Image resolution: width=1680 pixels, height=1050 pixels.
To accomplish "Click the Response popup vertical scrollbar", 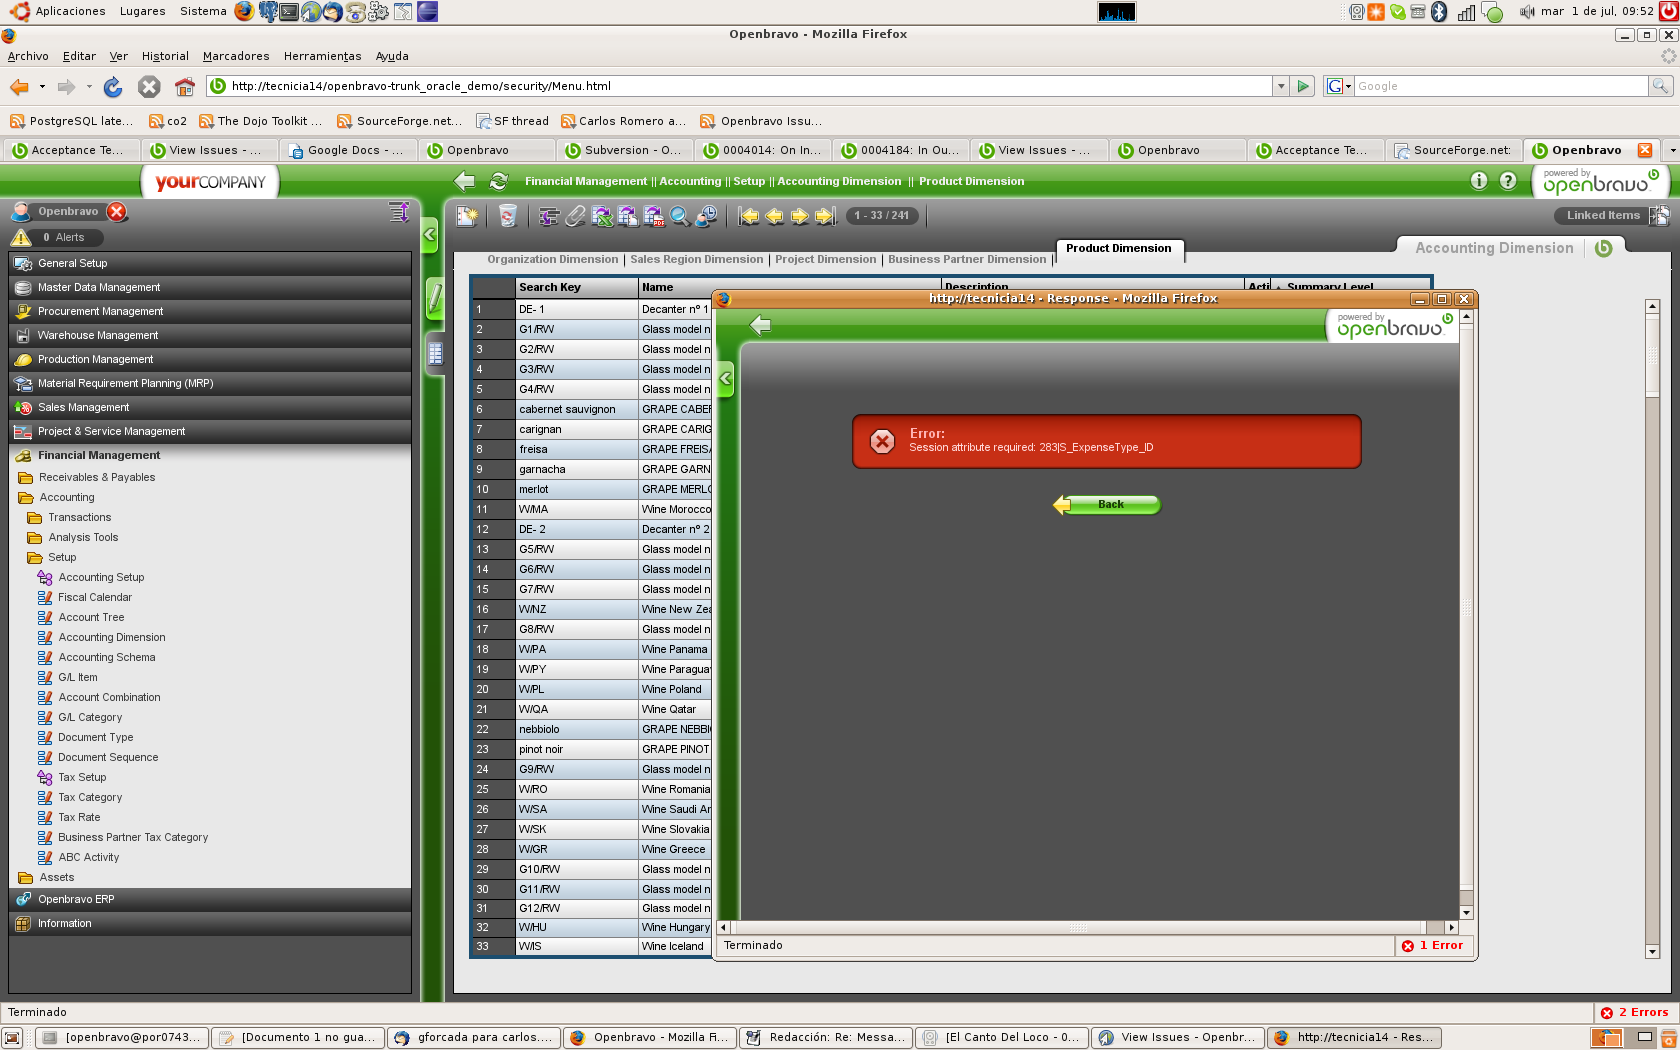I will [1466, 614].
